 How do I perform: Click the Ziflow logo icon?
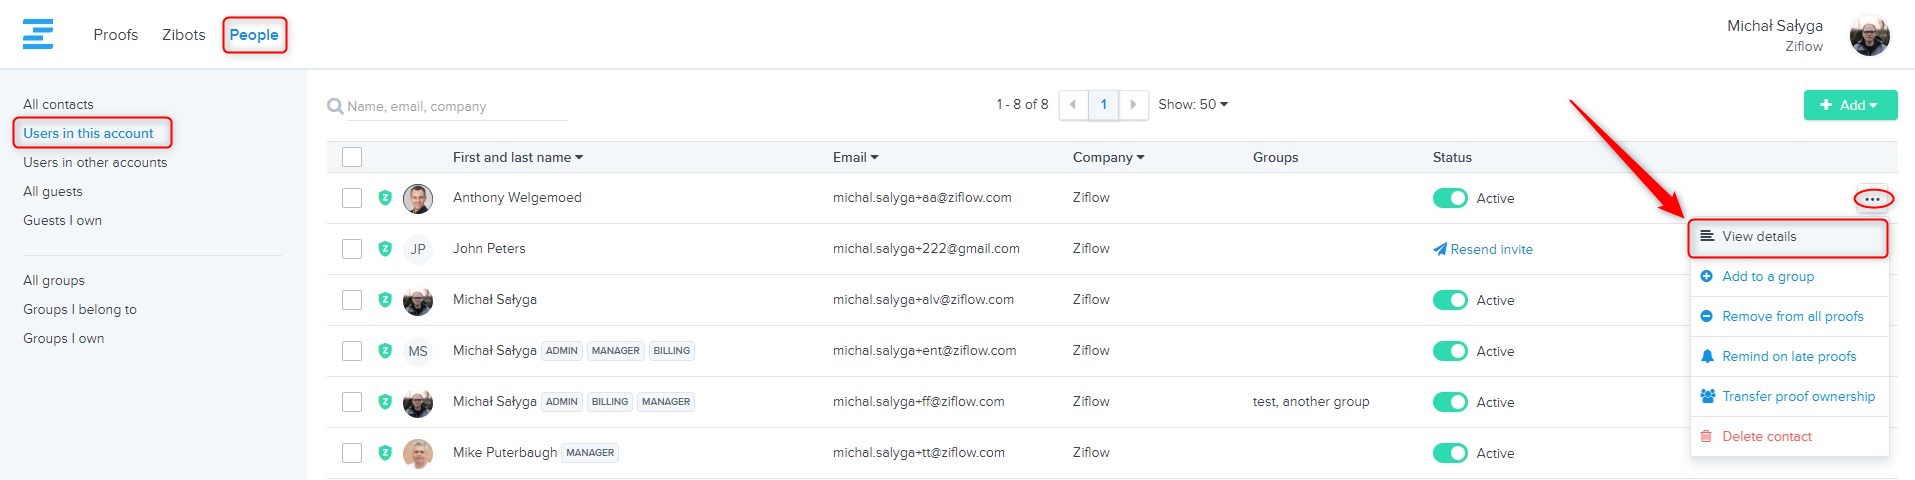click(x=38, y=34)
